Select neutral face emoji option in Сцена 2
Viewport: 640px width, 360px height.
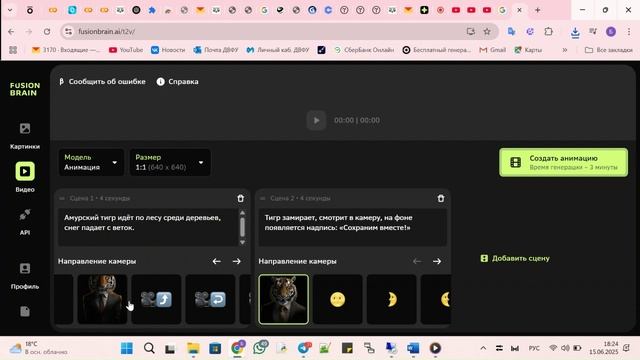click(338, 299)
